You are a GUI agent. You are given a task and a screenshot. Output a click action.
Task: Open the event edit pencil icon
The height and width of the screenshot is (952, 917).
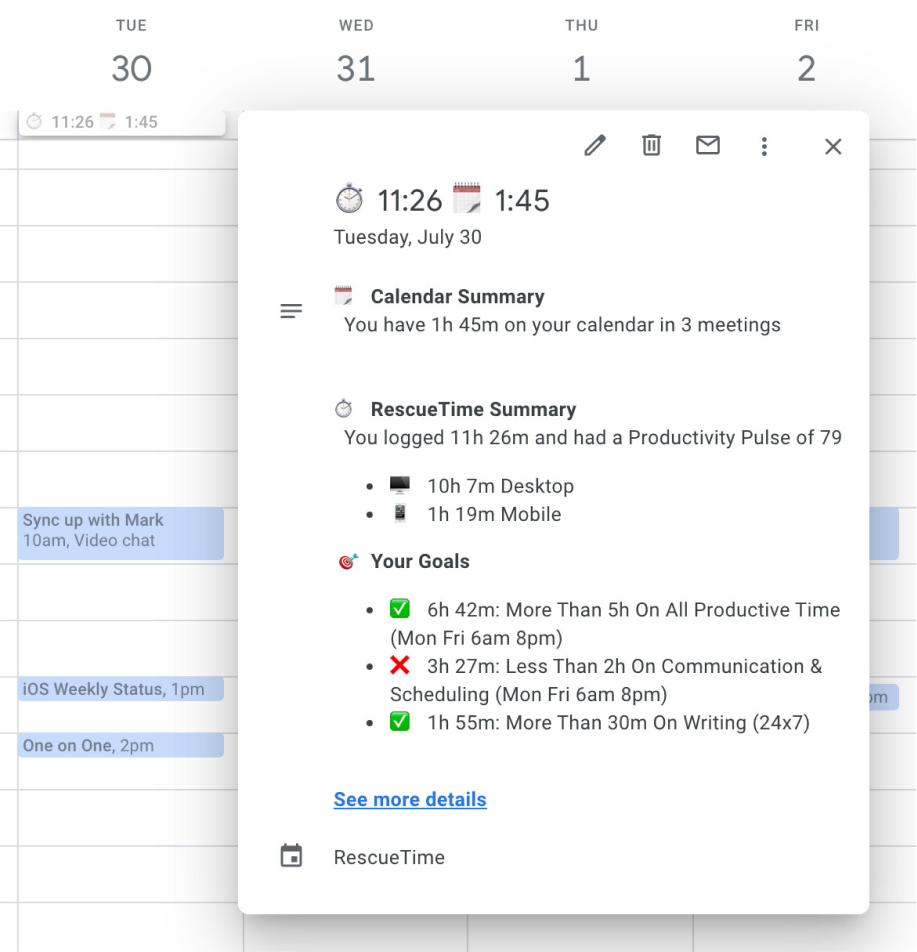coord(594,146)
